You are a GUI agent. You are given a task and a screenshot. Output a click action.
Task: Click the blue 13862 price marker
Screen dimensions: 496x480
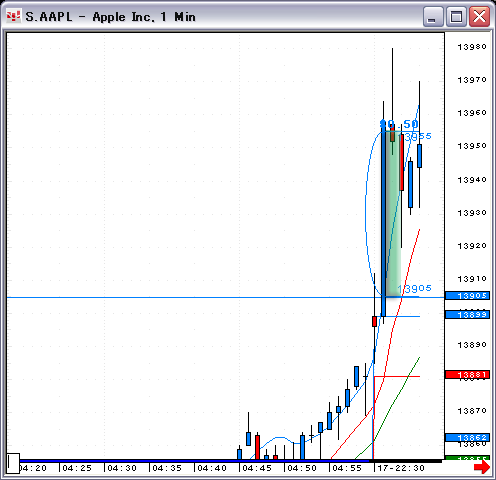point(467,437)
